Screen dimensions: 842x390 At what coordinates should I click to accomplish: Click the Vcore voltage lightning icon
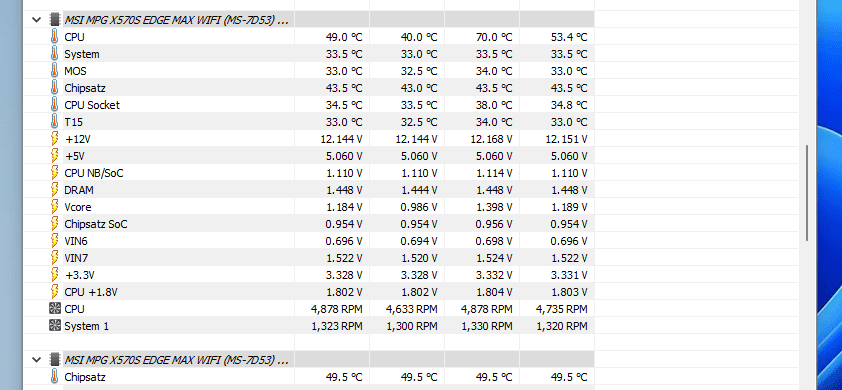(54, 207)
